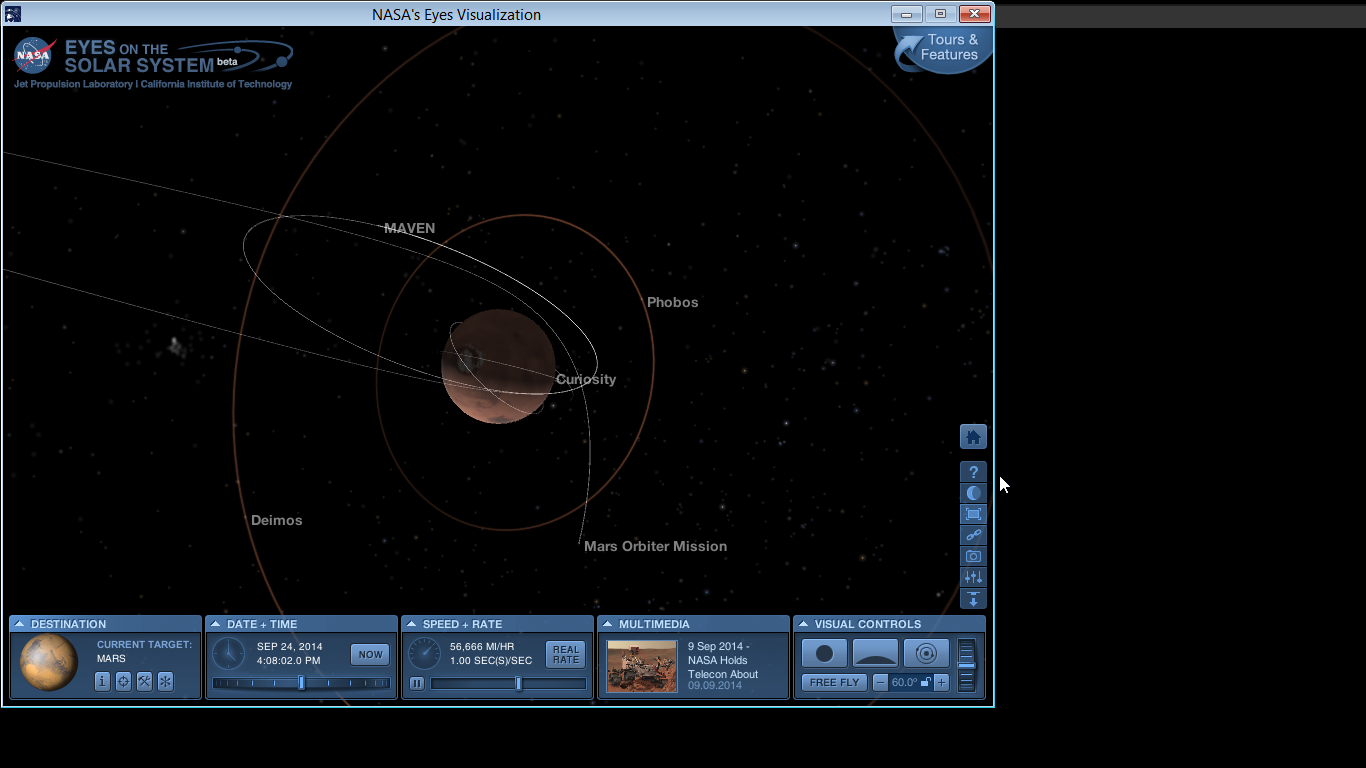The width and height of the screenshot is (1366, 768).
Task: Click the SEP 24, 2014 date text
Action: [290, 647]
